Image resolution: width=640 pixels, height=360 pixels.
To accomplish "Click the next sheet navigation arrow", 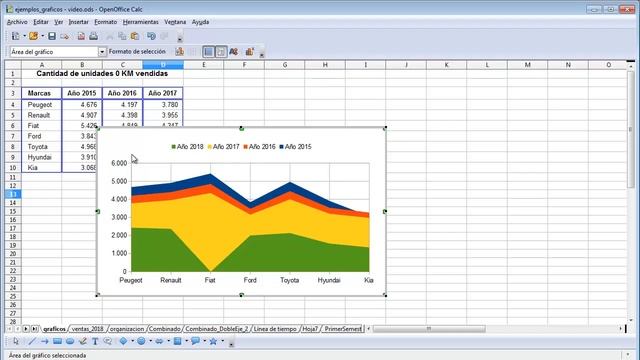I will pos(26,329).
